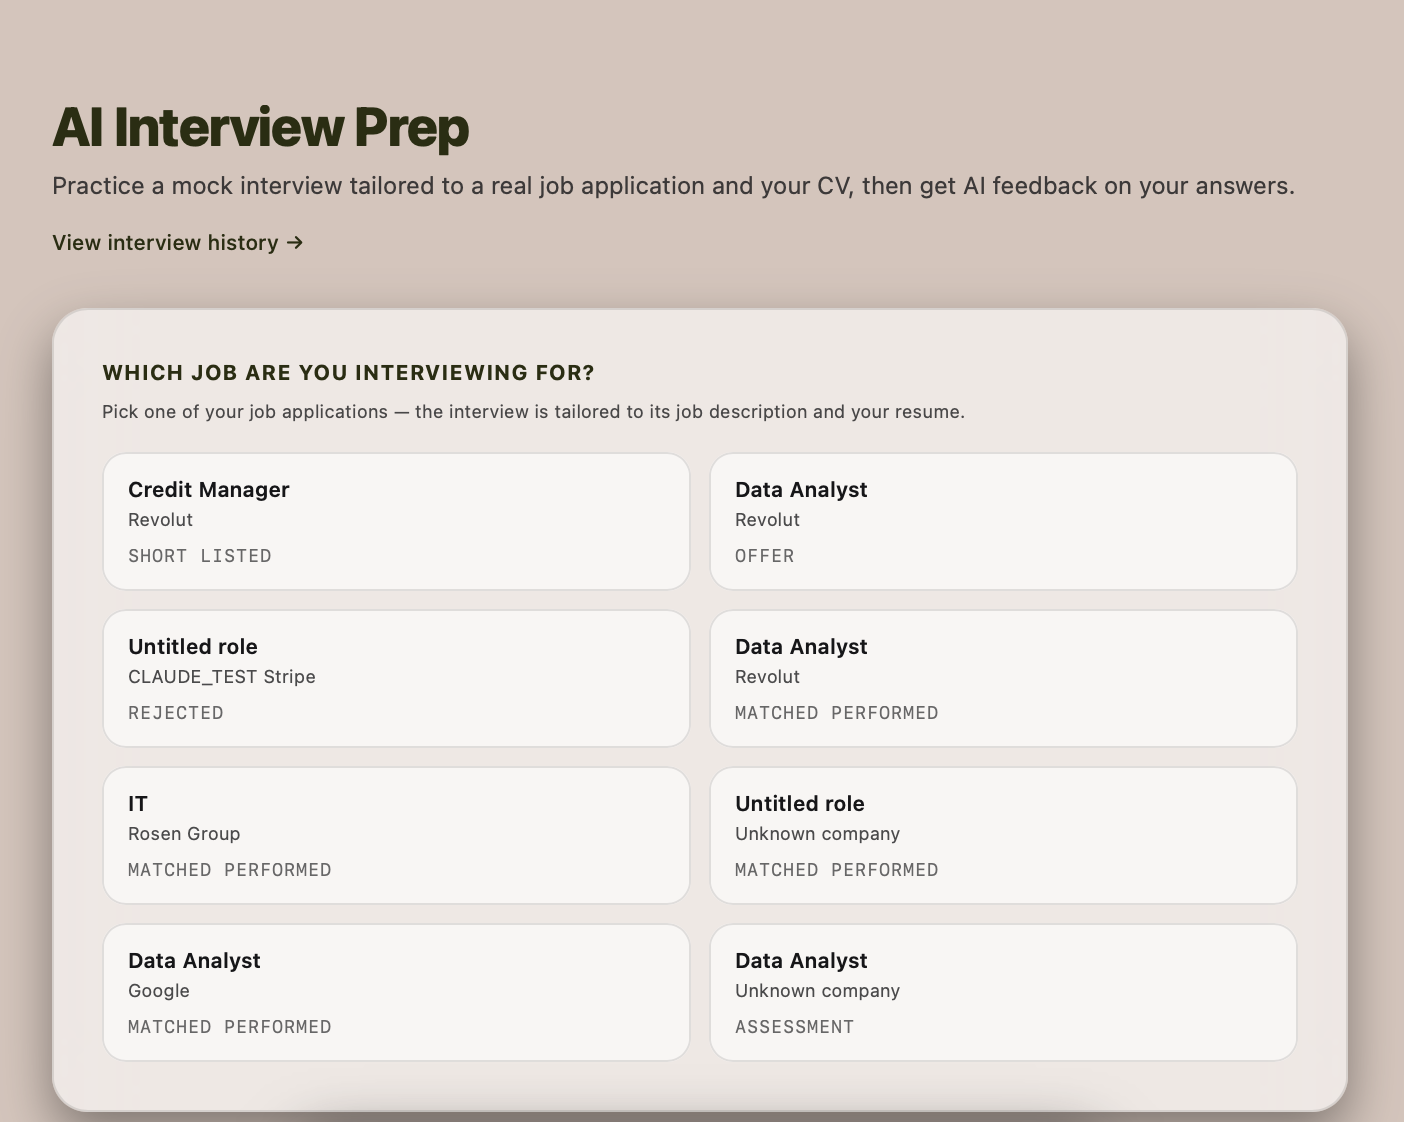Select the Untitled role at Unknown company
Image resolution: width=1404 pixels, height=1122 pixels.
point(1003,836)
